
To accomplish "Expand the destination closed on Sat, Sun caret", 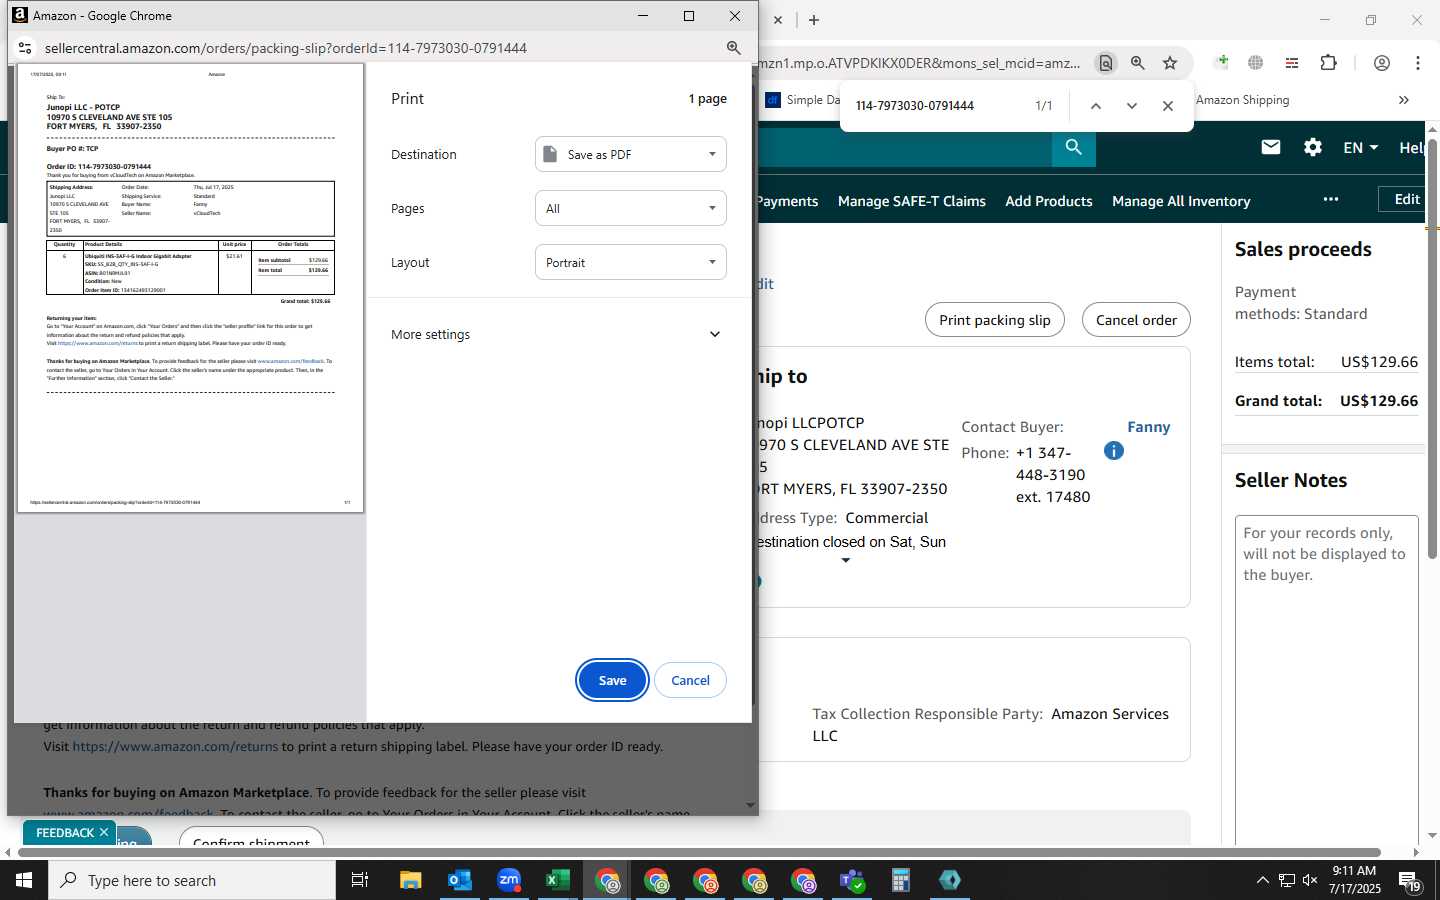I will click(x=845, y=561).
